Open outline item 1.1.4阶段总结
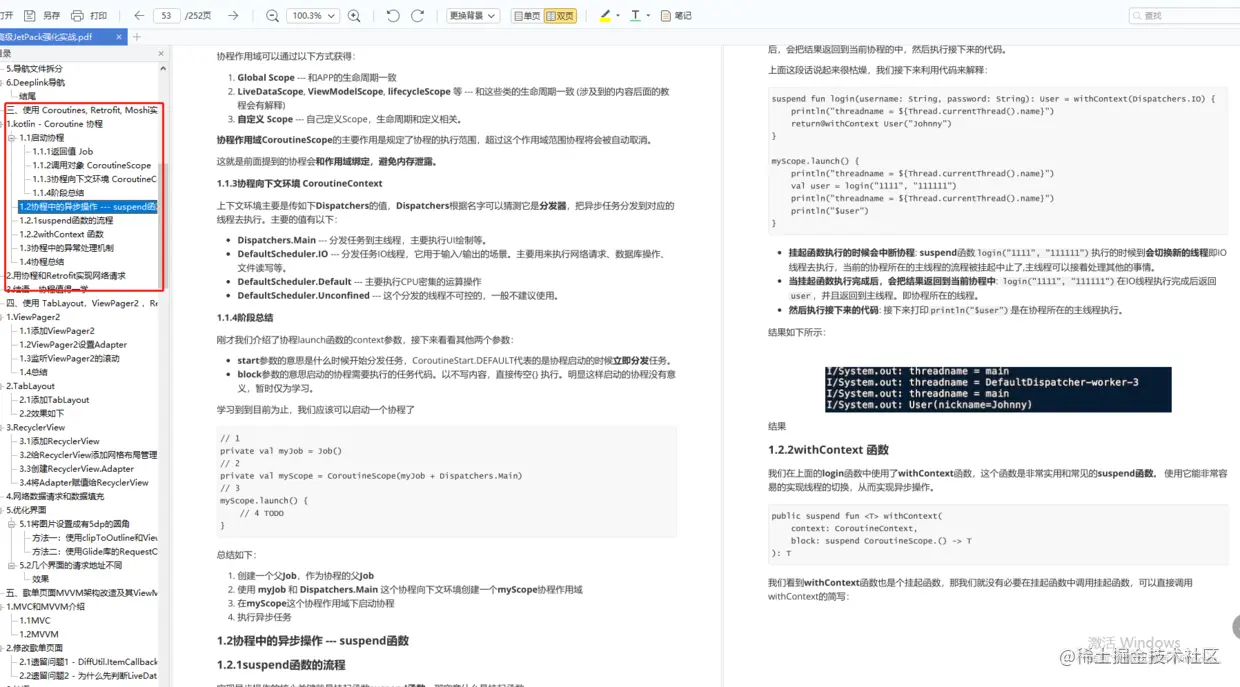The width and height of the screenshot is (1240, 687). click(58, 193)
